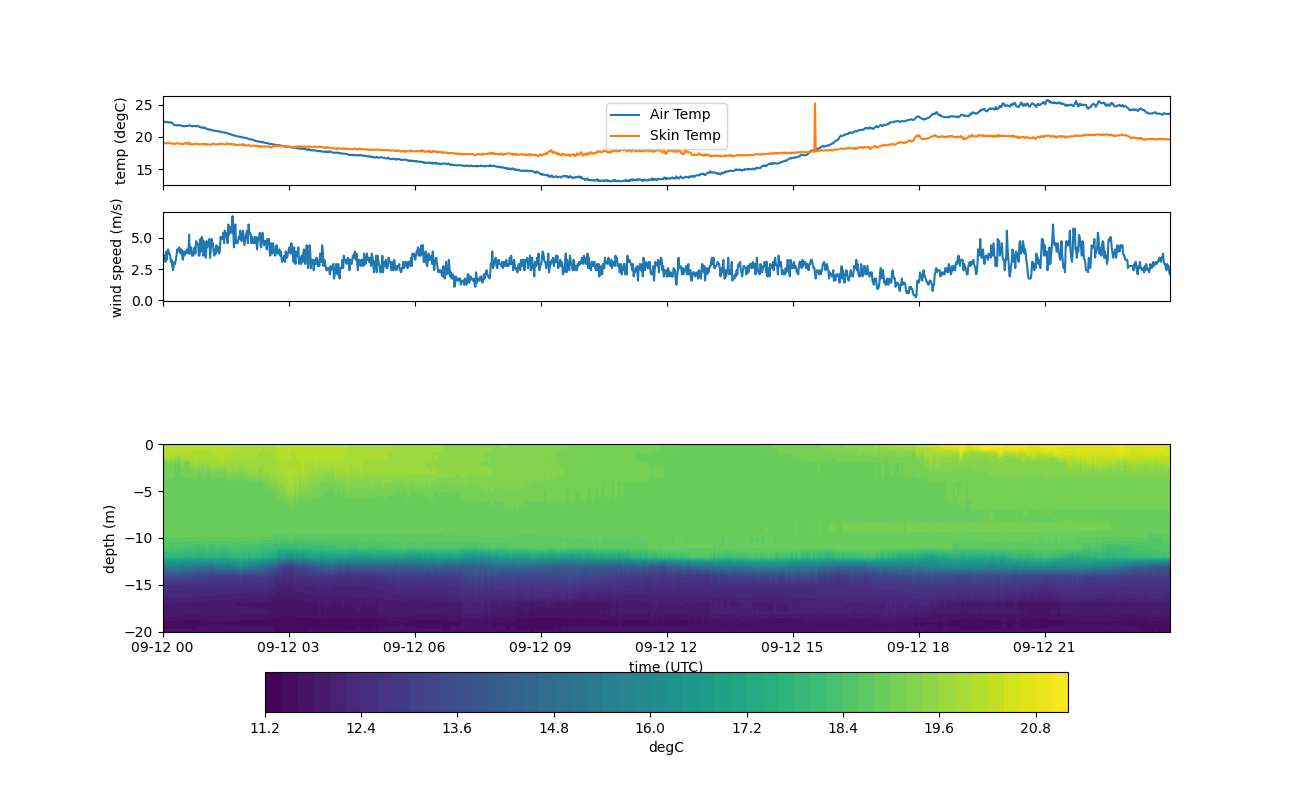1300x800 pixels.
Task: Click the "temp (degC)" y-axis label
Action: pos(121,141)
